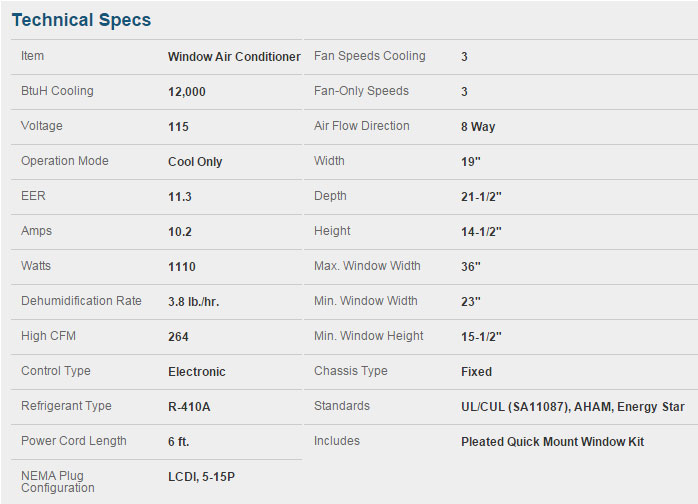Select the Fixed chassis type value
Screen dimensions: 698x504
pyautogui.click(x=476, y=372)
